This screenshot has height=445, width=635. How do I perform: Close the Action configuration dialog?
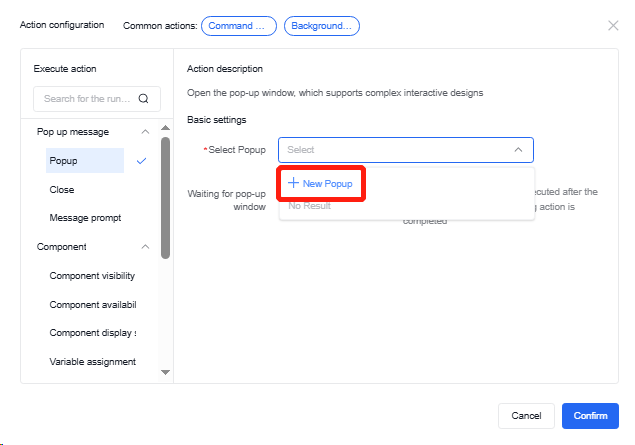(x=613, y=25)
